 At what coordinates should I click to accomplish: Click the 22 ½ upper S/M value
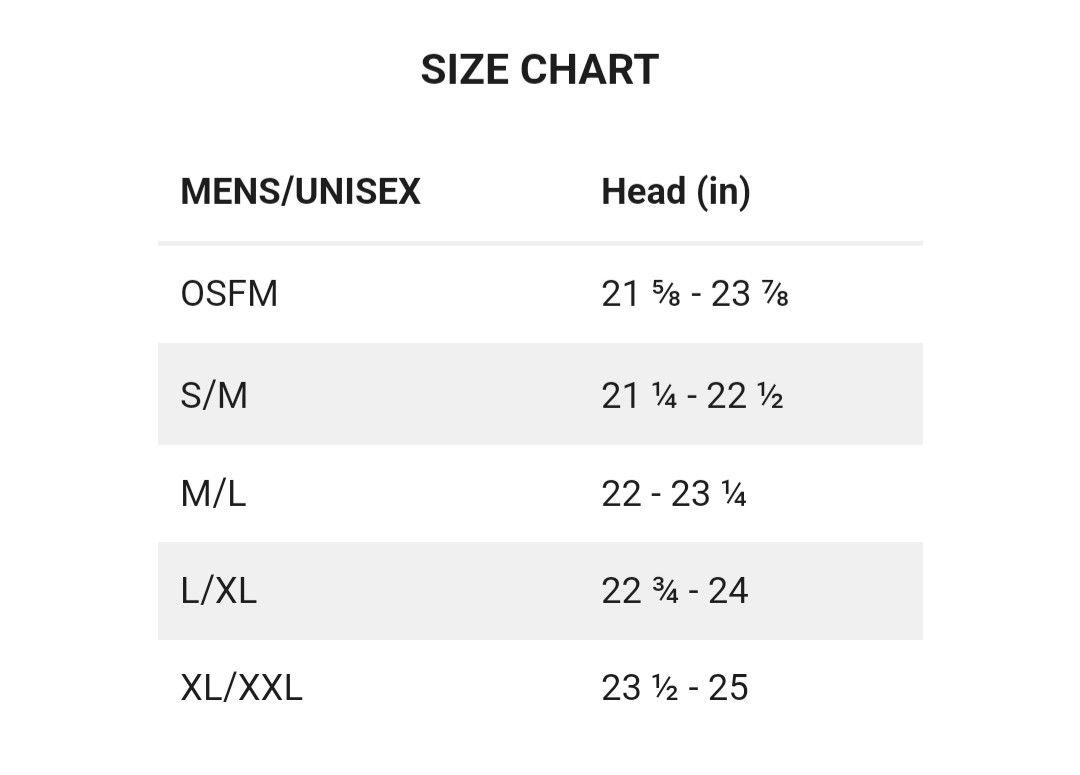(x=745, y=396)
